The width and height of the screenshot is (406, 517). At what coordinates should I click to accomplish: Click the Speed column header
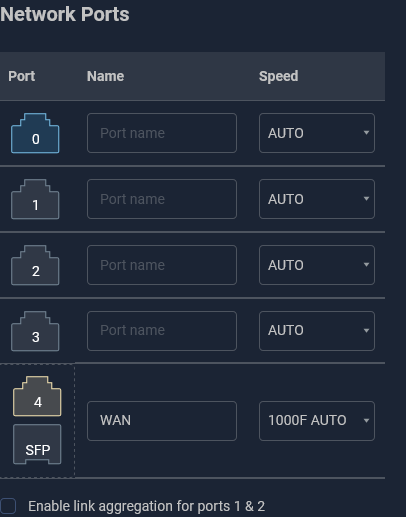(x=279, y=76)
